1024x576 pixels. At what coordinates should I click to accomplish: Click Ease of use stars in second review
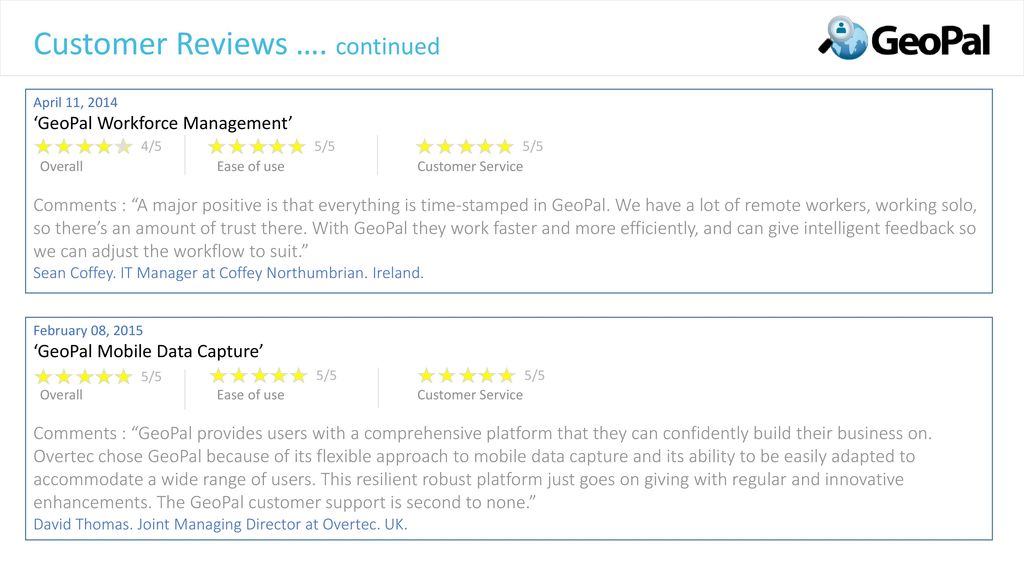point(259,376)
